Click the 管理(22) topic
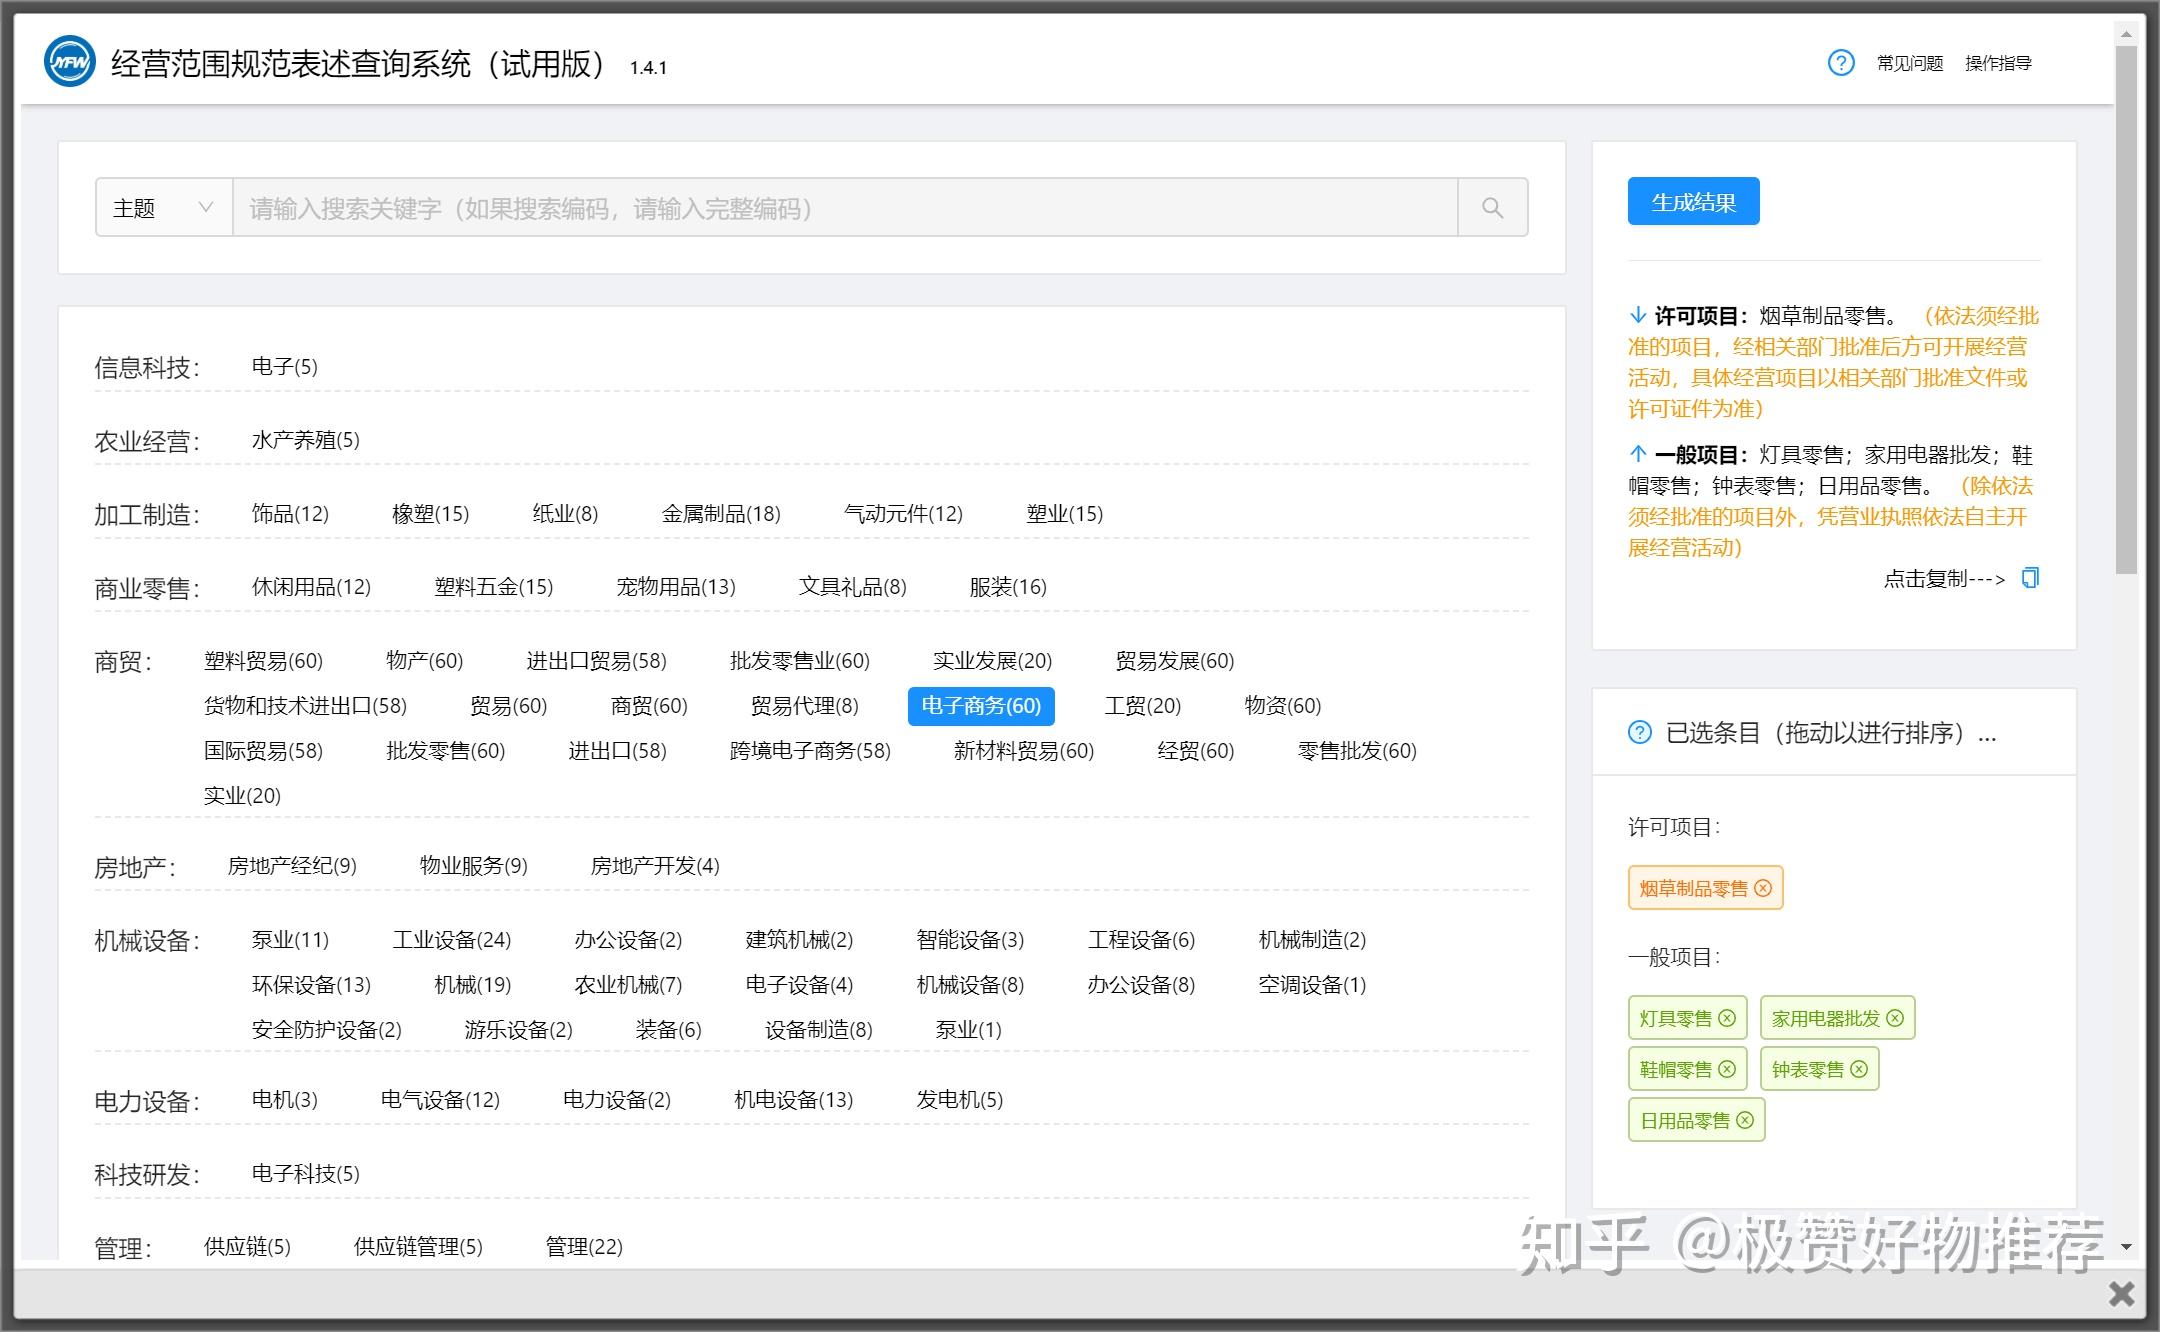This screenshot has width=2160, height=1332. click(x=584, y=1247)
